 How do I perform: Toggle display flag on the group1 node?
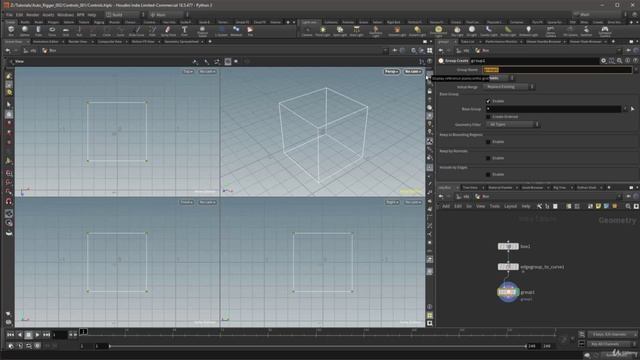[x=517, y=292]
